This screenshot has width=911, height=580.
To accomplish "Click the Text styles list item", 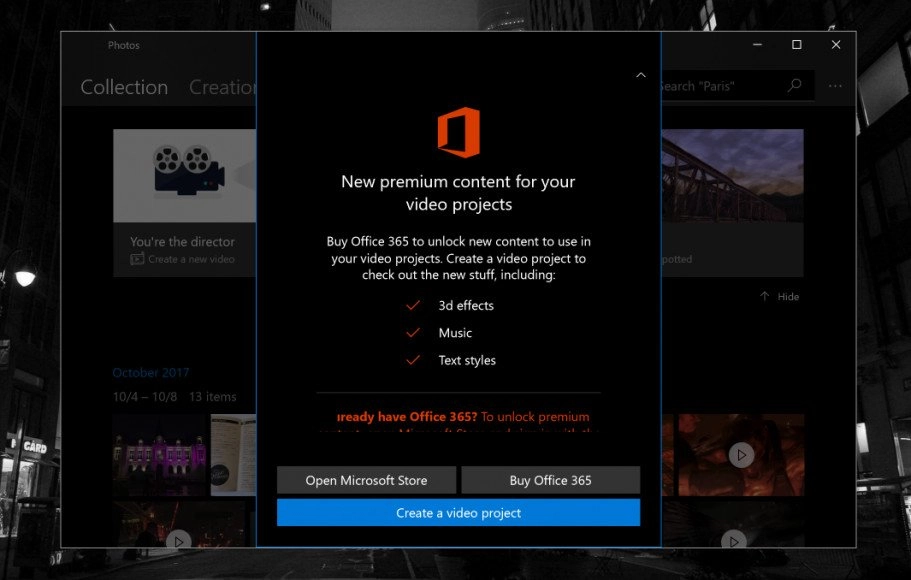I will coord(451,360).
